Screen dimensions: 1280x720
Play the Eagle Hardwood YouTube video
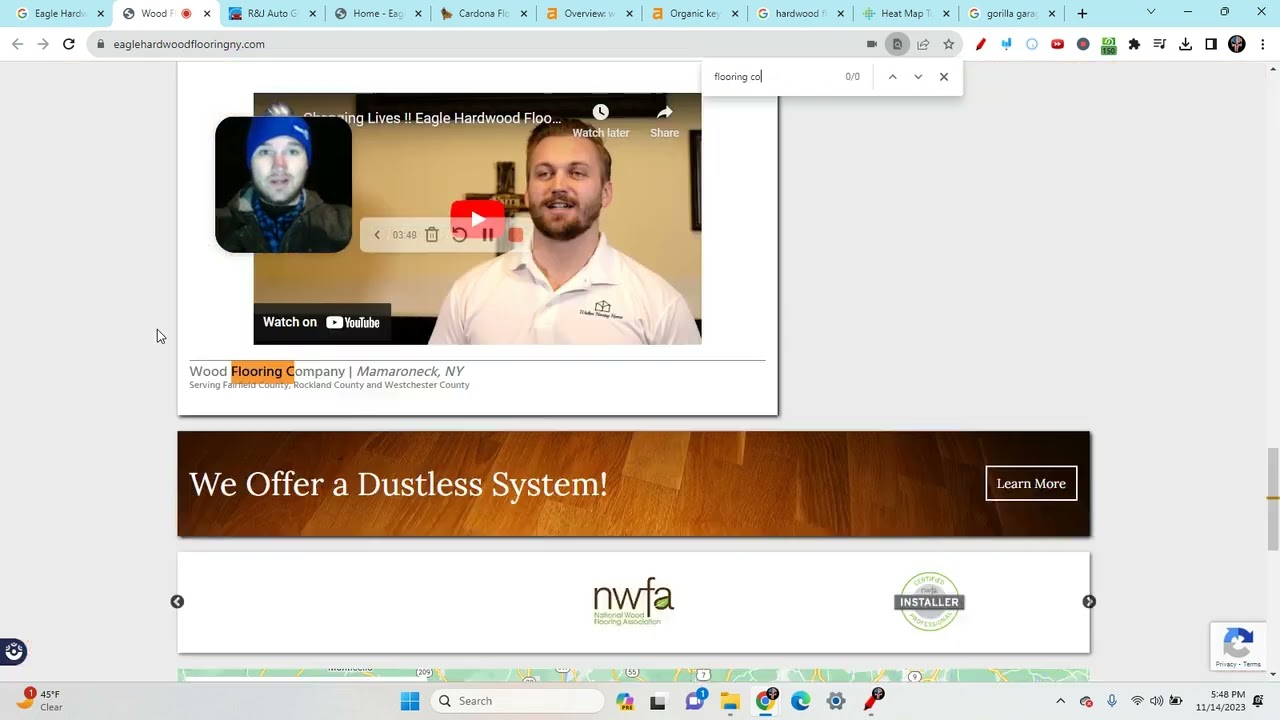click(477, 219)
